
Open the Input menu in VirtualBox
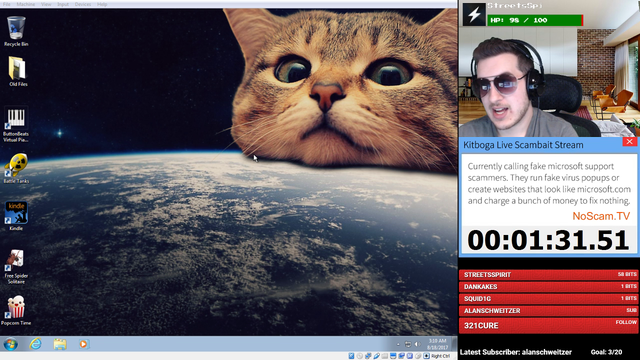click(x=63, y=4)
